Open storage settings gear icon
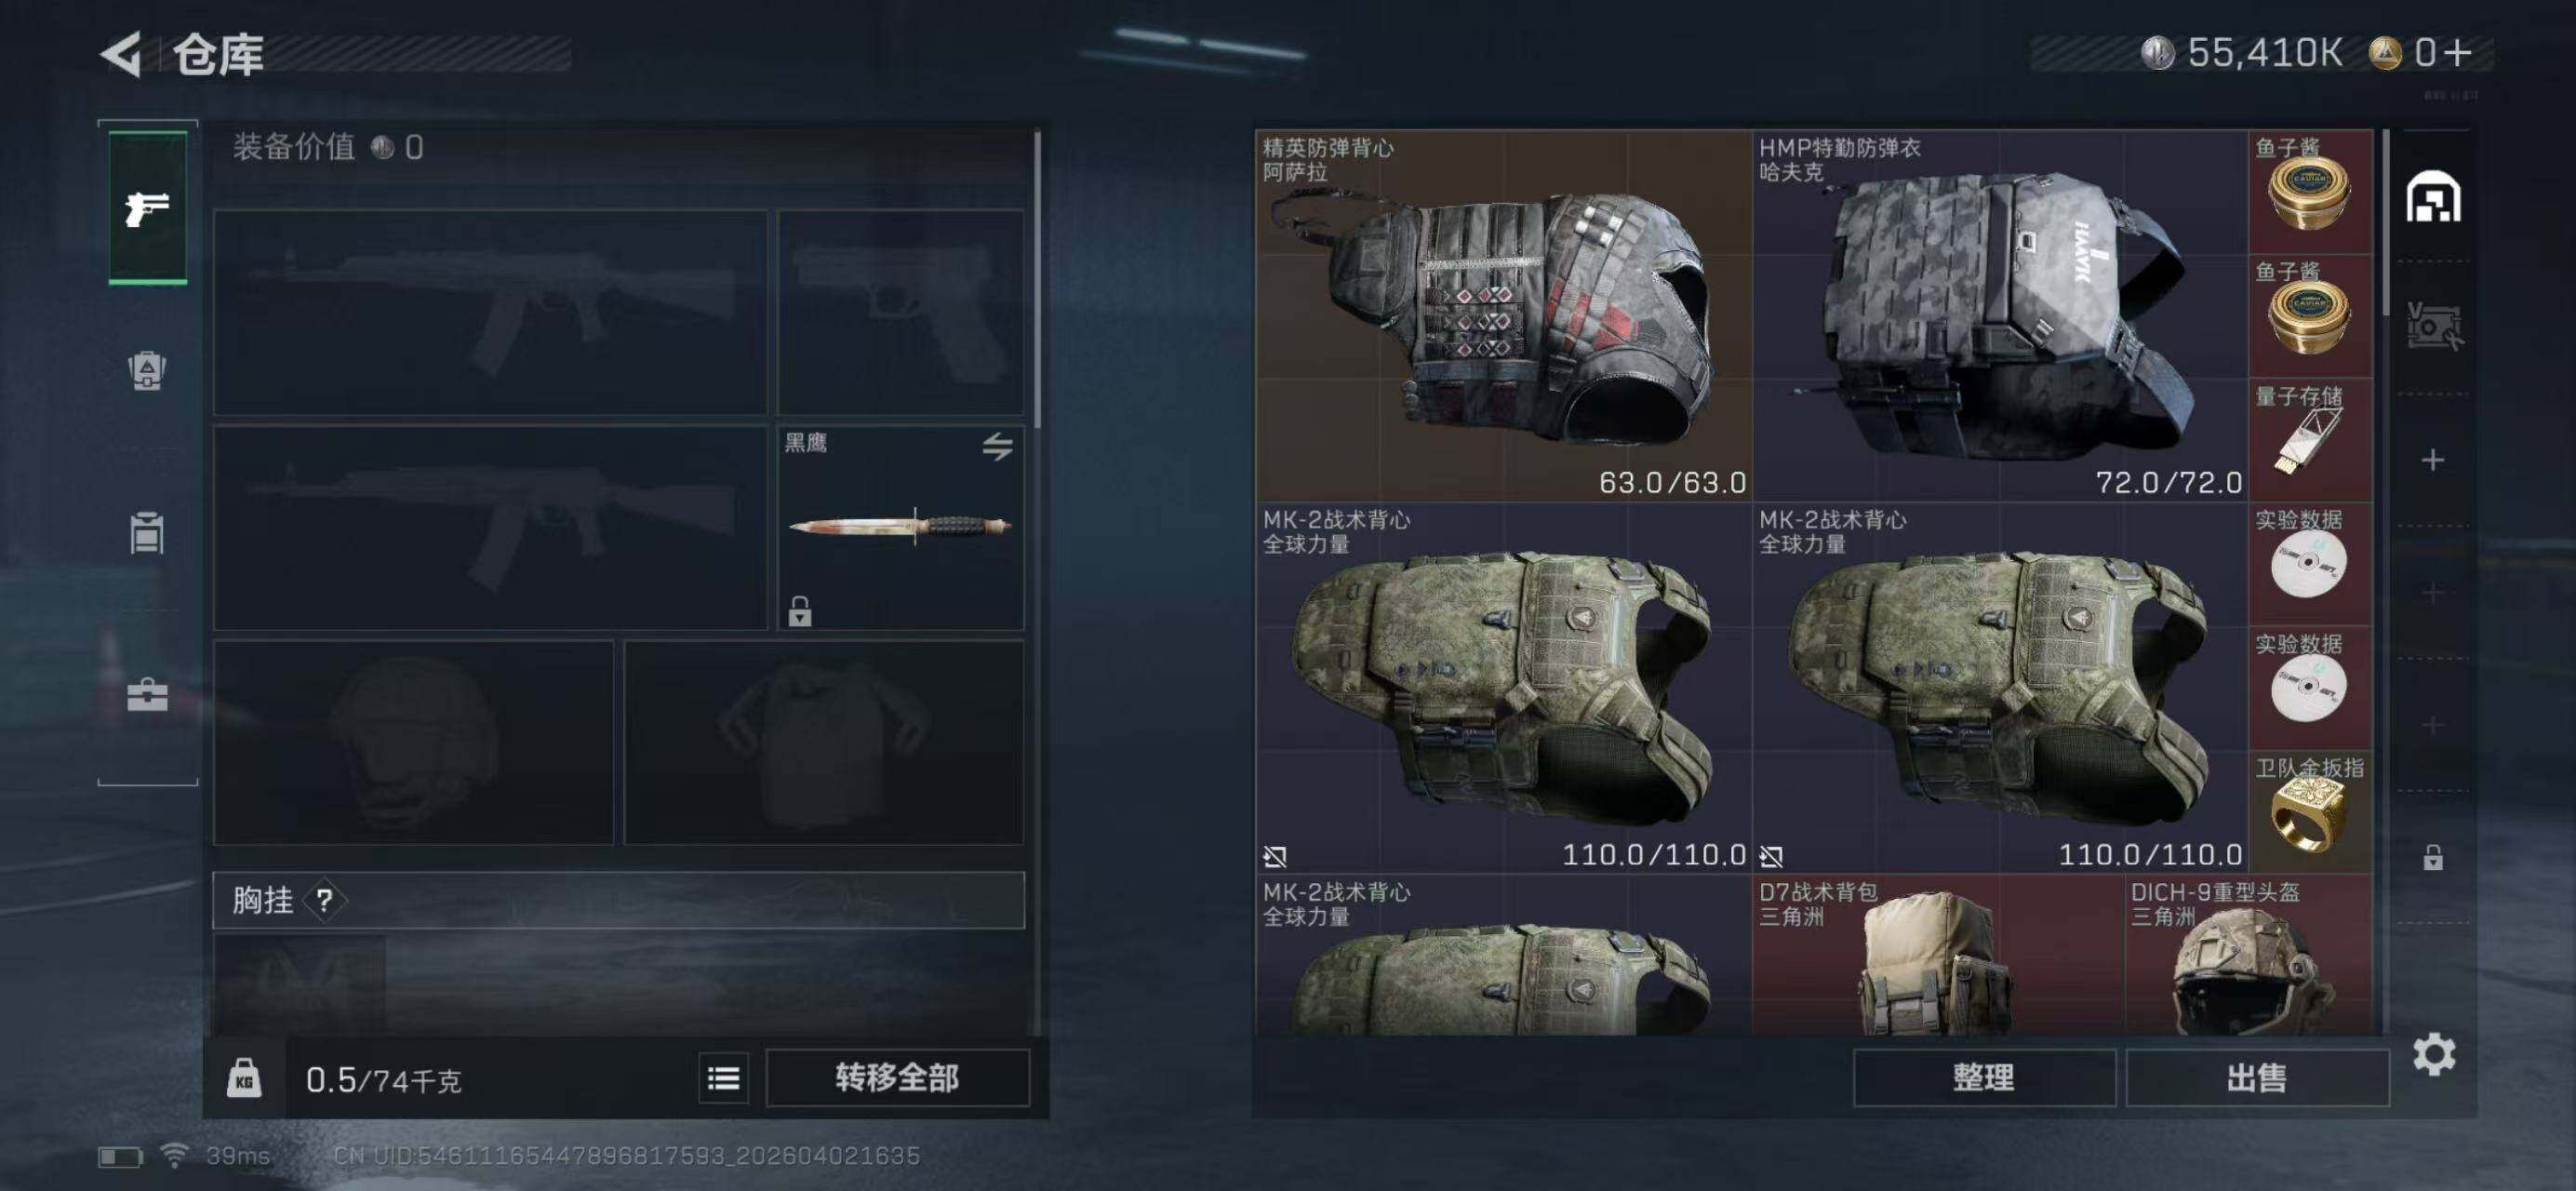 [2433, 1054]
